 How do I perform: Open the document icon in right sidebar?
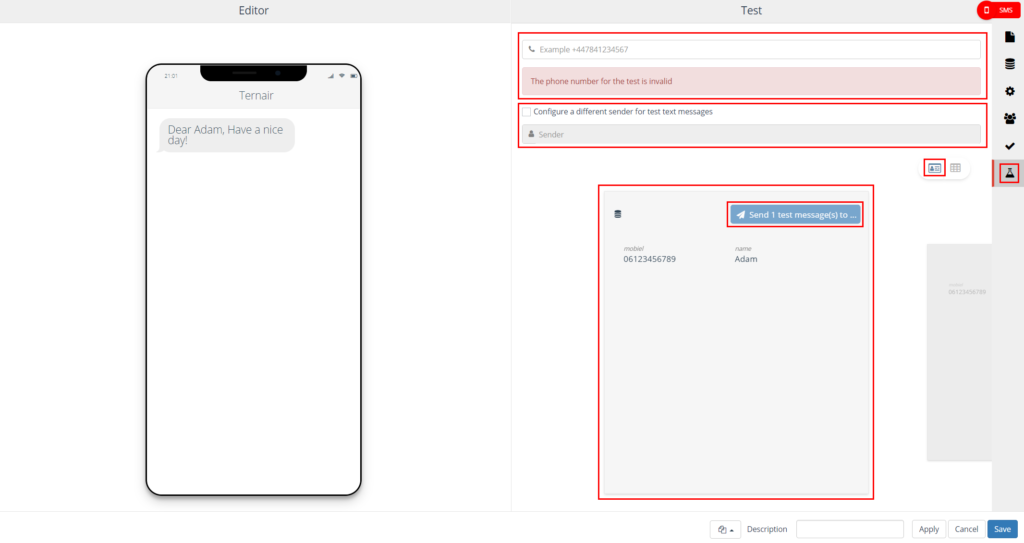click(x=1010, y=37)
